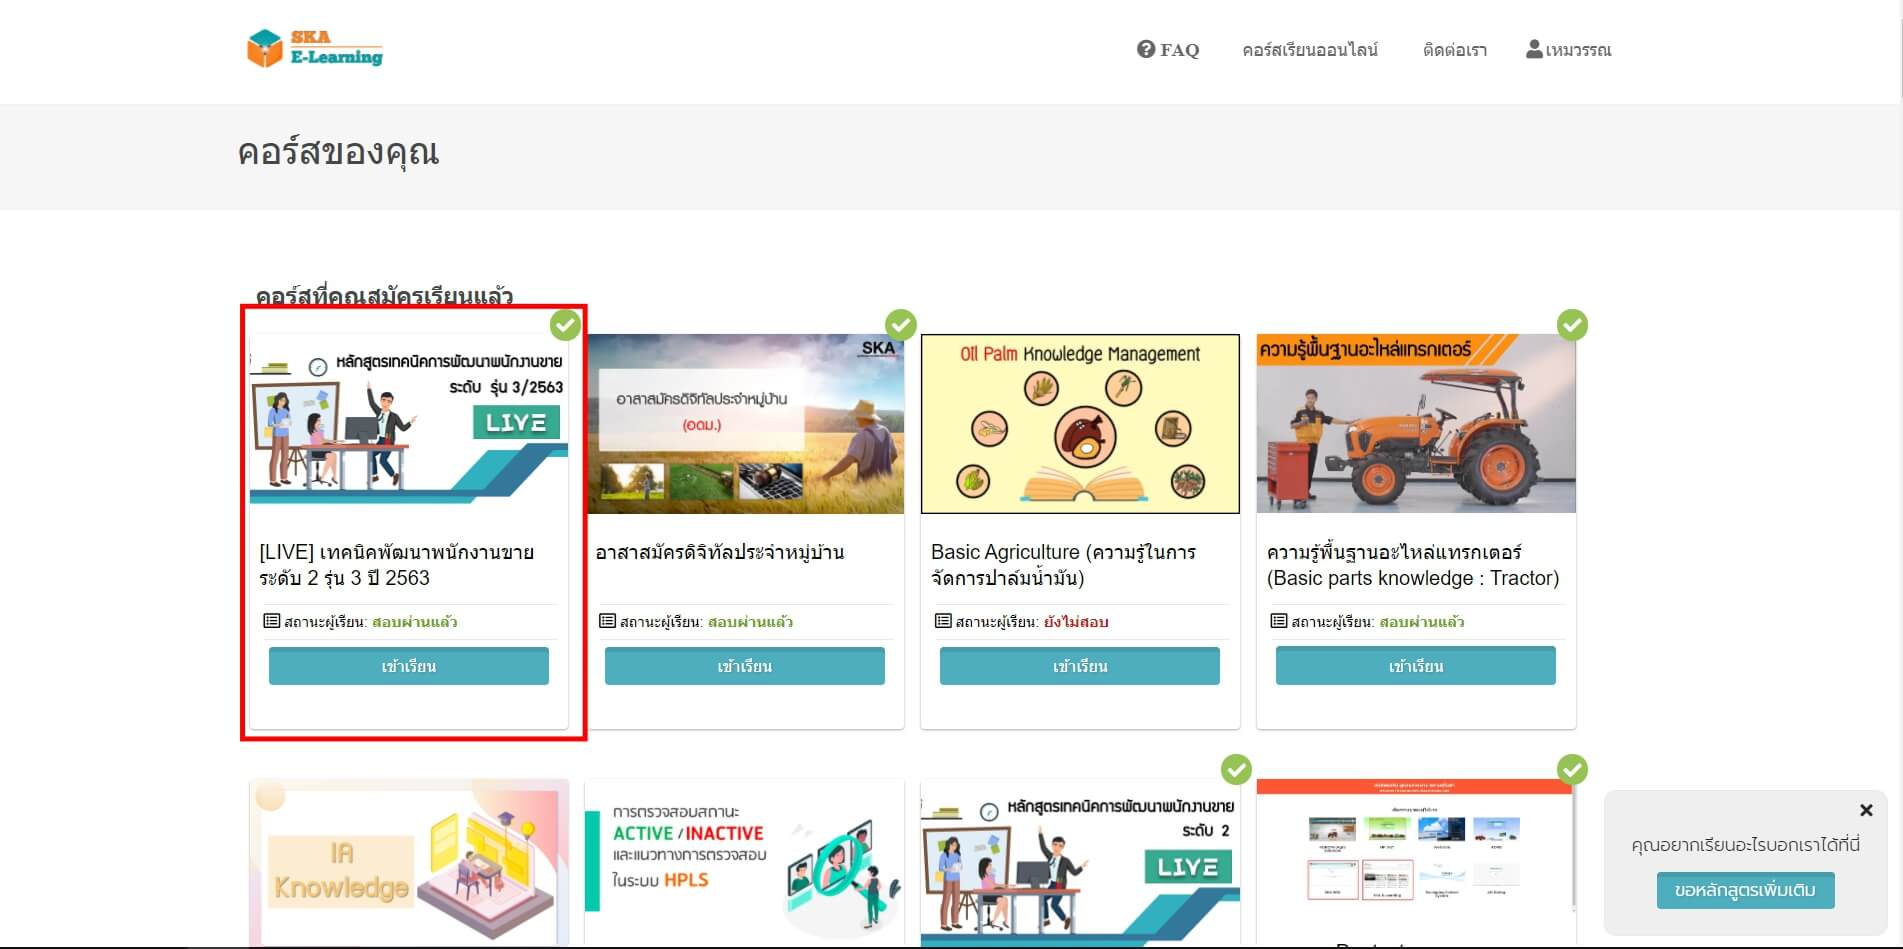Open the FAQ help page

click(x=1168, y=50)
